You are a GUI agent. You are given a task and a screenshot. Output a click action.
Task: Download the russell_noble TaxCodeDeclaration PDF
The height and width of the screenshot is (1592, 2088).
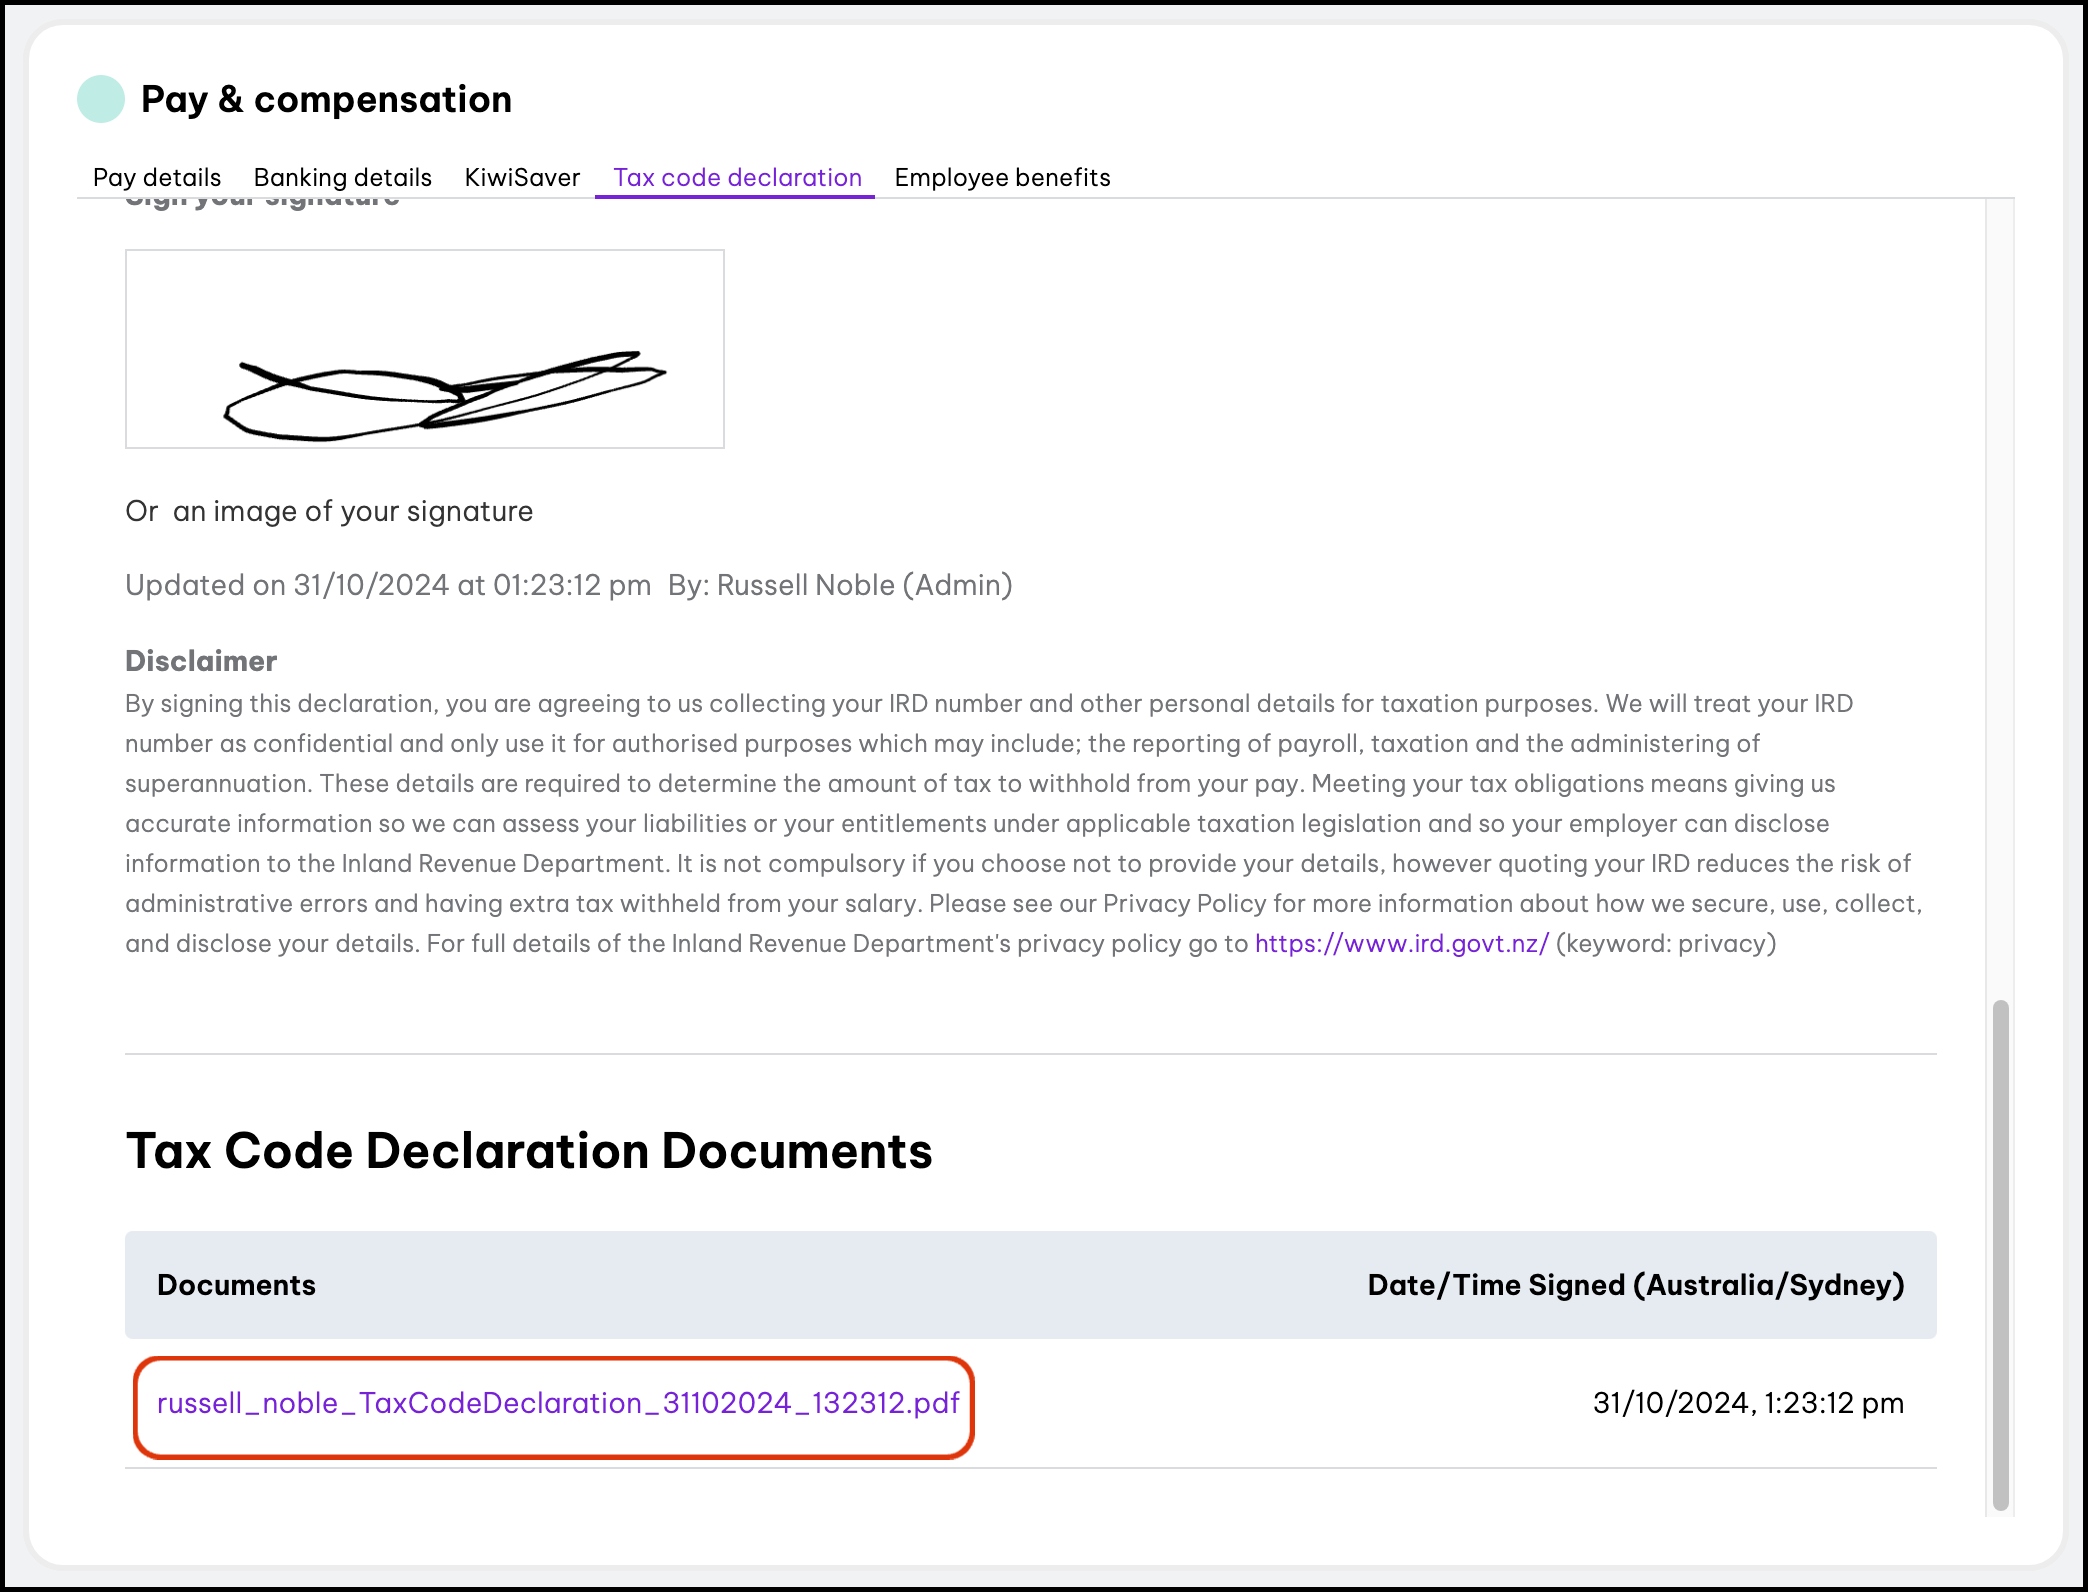558,1403
